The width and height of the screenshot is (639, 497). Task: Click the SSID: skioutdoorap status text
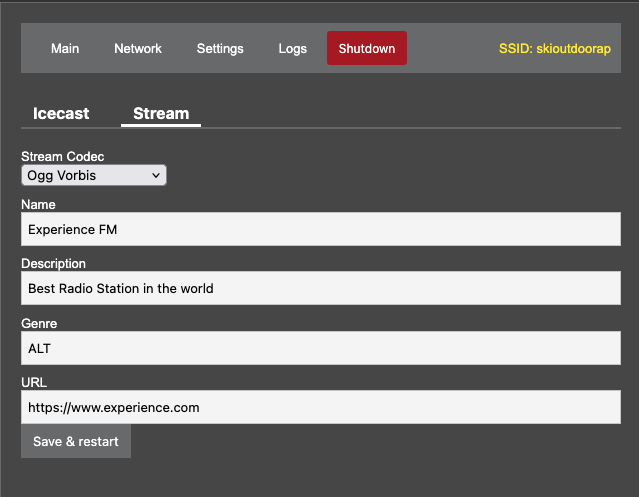tap(556, 48)
